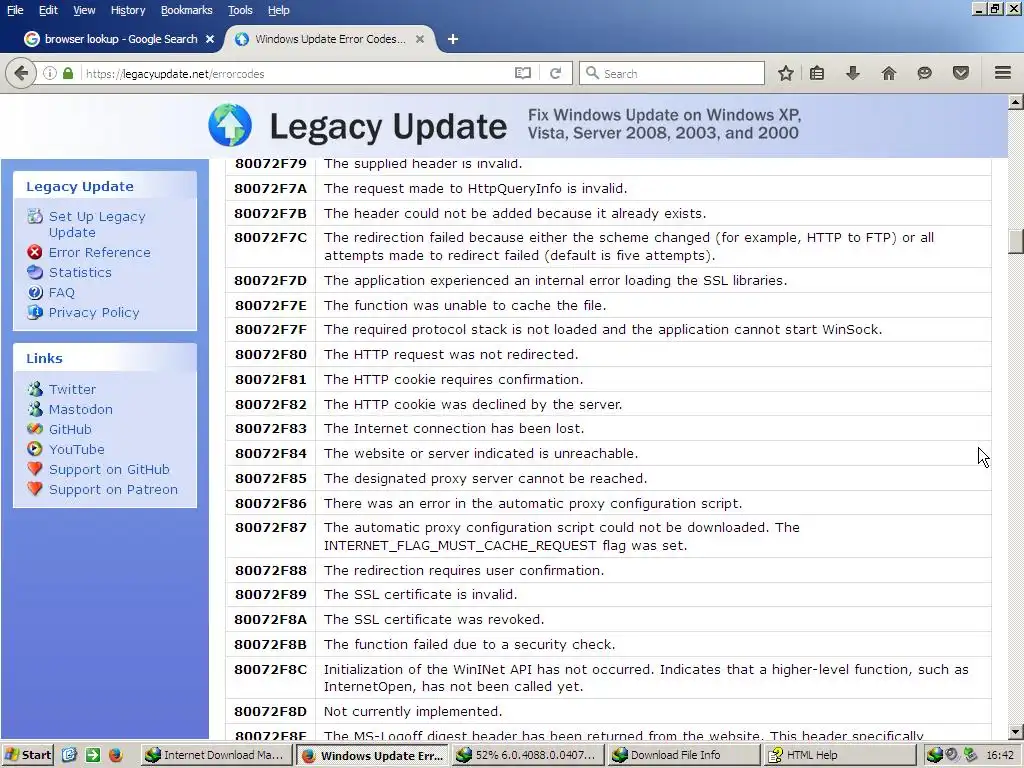Click the Statistics pie icon
The width and height of the screenshot is (1024, 768).
pyautogui.click(x=35, y=272)
